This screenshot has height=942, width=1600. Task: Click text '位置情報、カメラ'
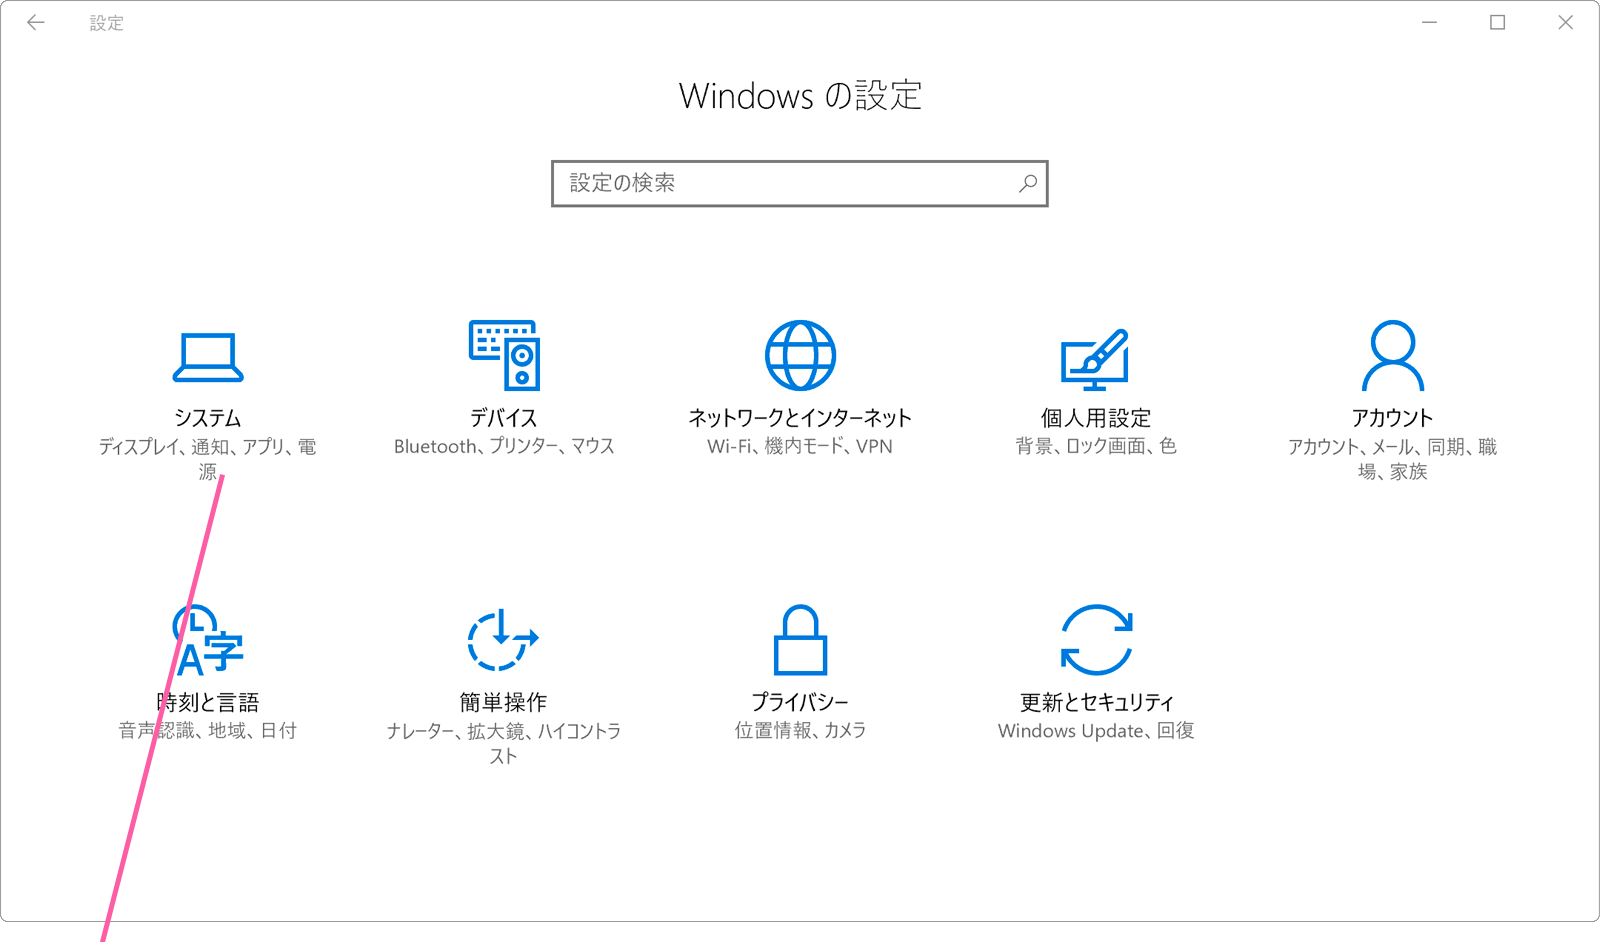point(800,731)
